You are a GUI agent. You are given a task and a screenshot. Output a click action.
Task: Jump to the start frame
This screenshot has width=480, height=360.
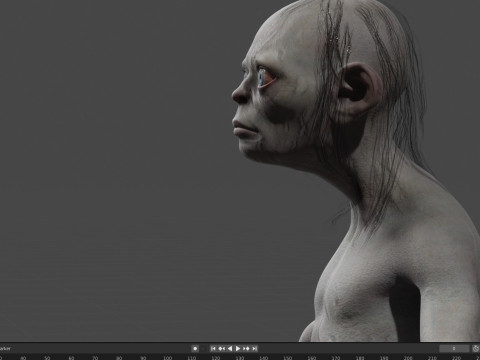(x=213, y=349)
